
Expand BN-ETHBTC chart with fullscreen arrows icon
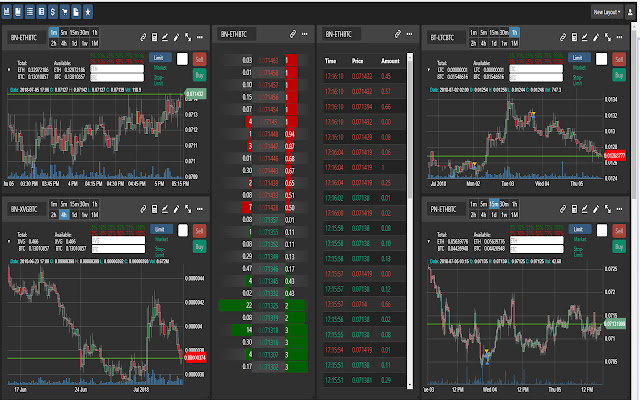[187, 35]
